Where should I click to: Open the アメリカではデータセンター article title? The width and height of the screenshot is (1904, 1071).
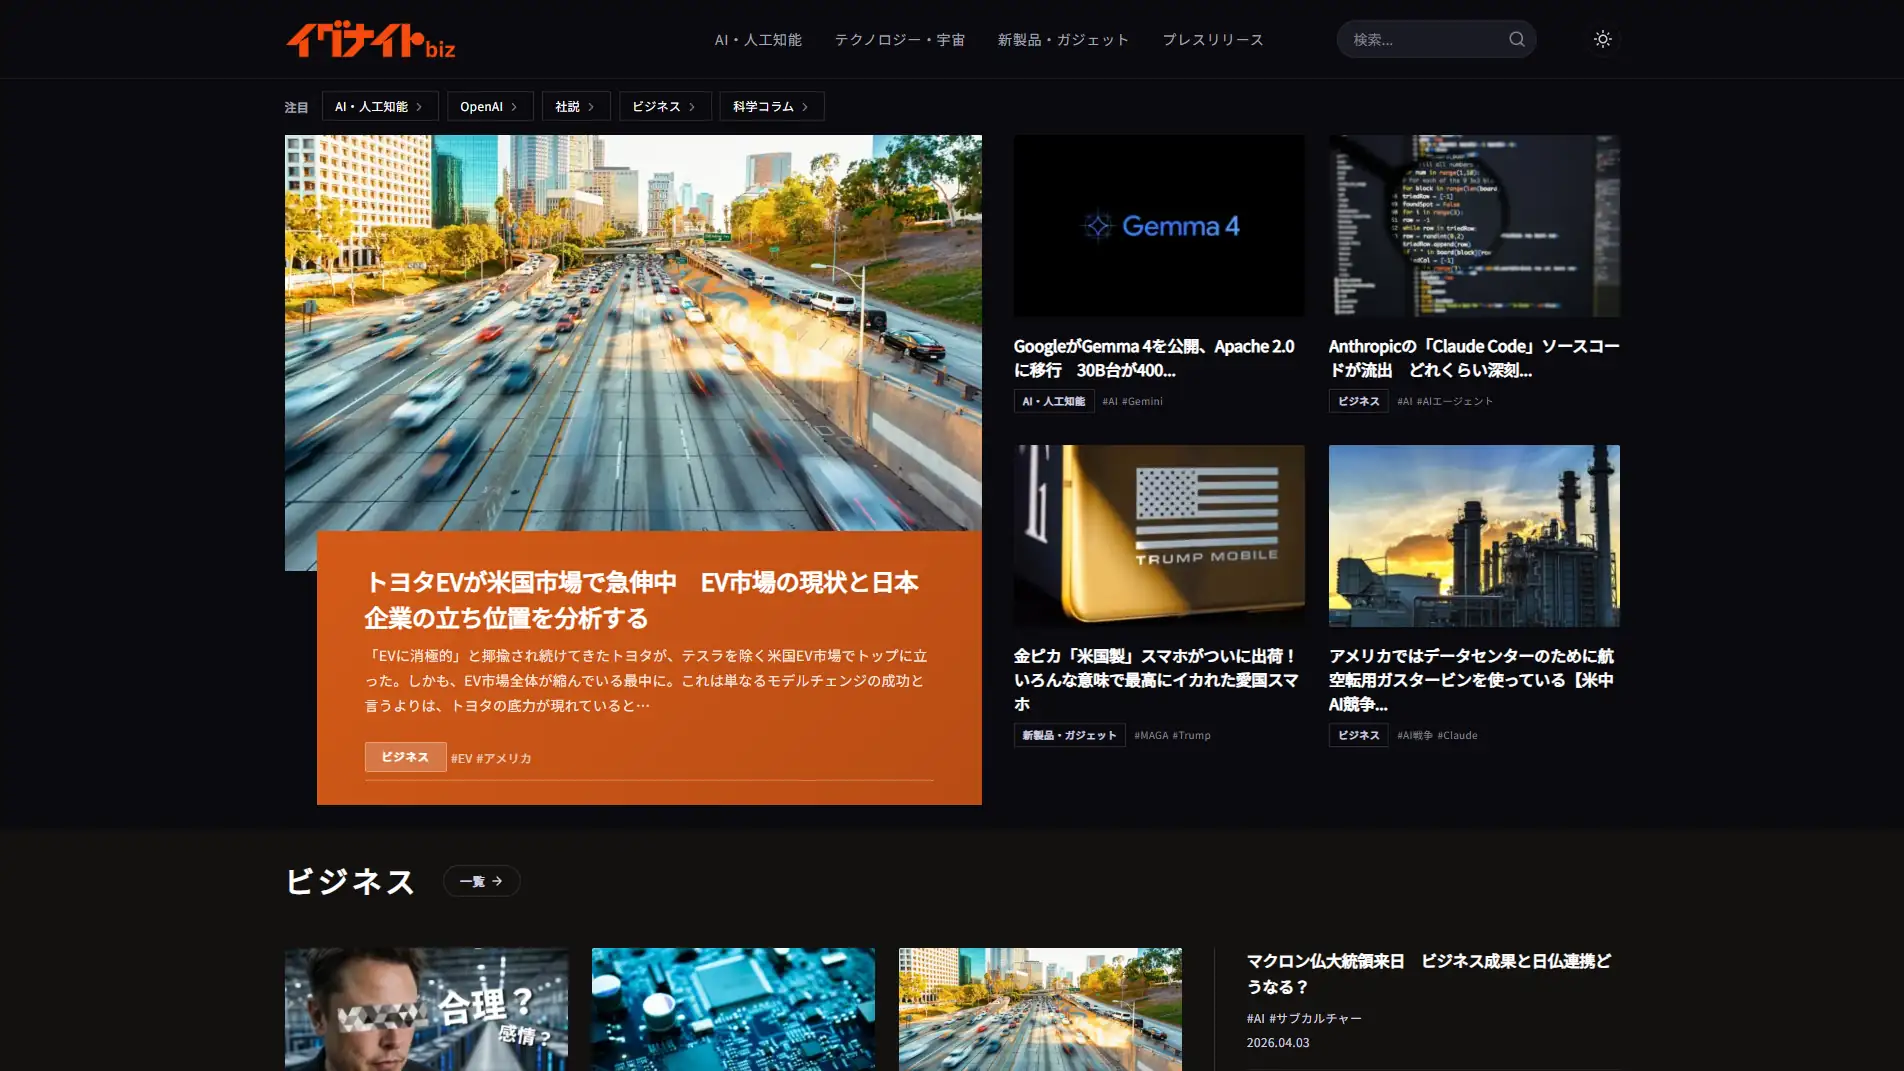coord(1471,680)
